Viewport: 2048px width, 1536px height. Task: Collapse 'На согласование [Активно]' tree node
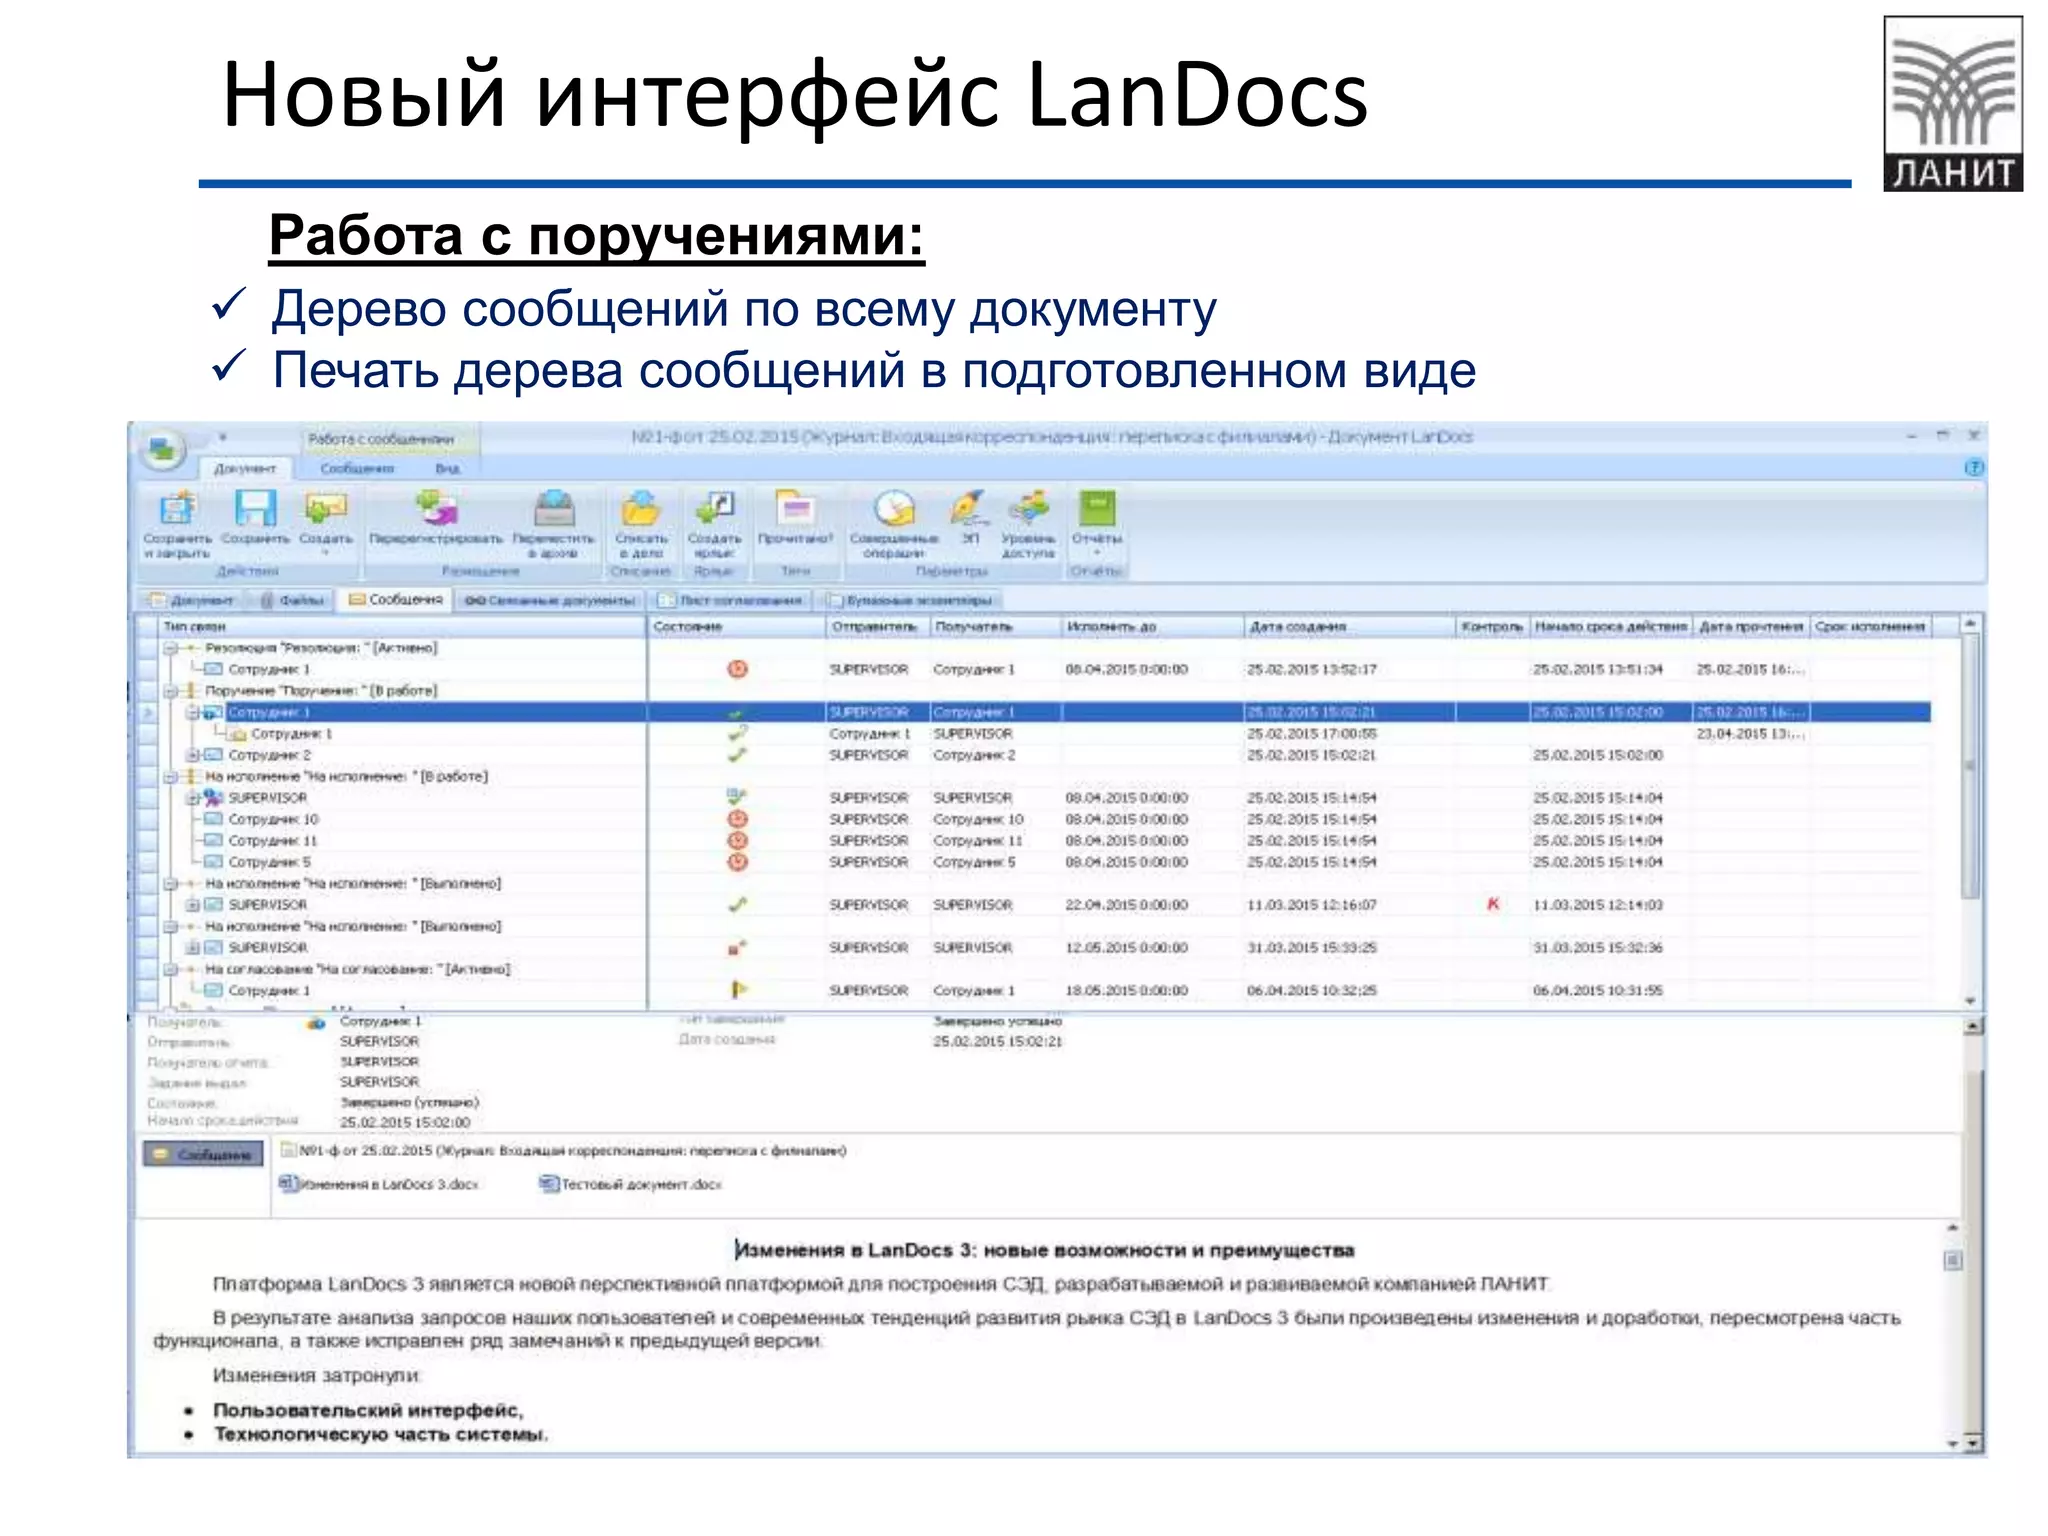[x=171, y=969]
